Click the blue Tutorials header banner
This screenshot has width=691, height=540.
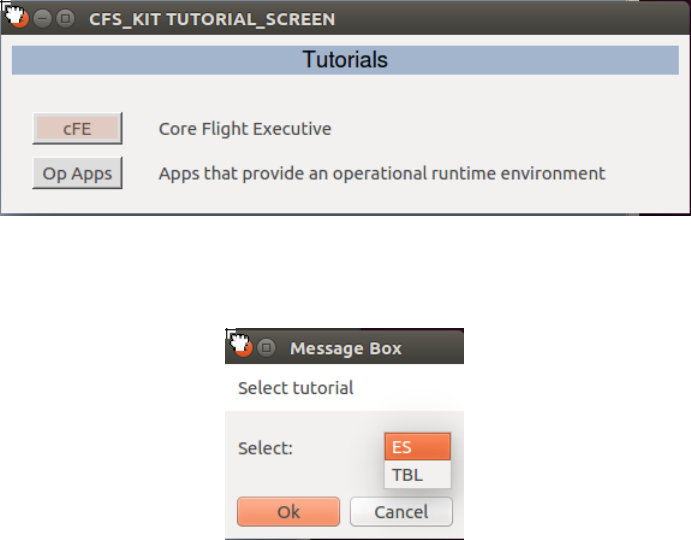click(345, 60)
